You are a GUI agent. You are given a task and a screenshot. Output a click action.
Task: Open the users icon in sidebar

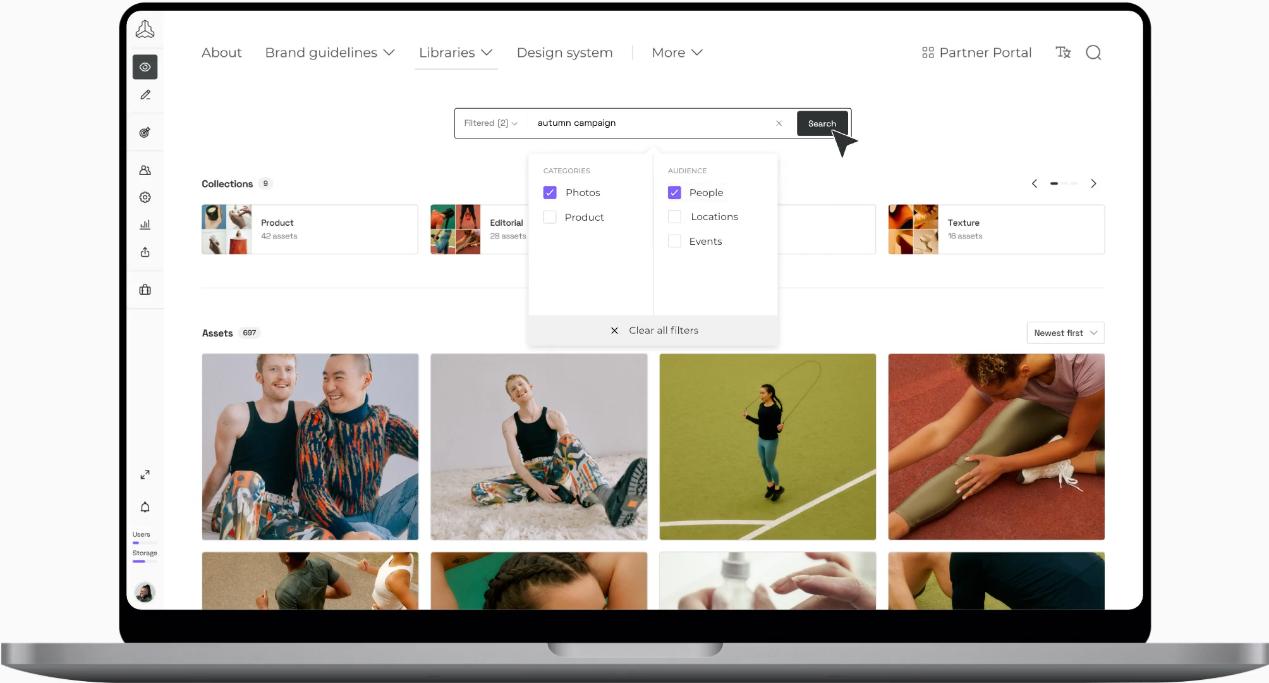pos(145,171)
